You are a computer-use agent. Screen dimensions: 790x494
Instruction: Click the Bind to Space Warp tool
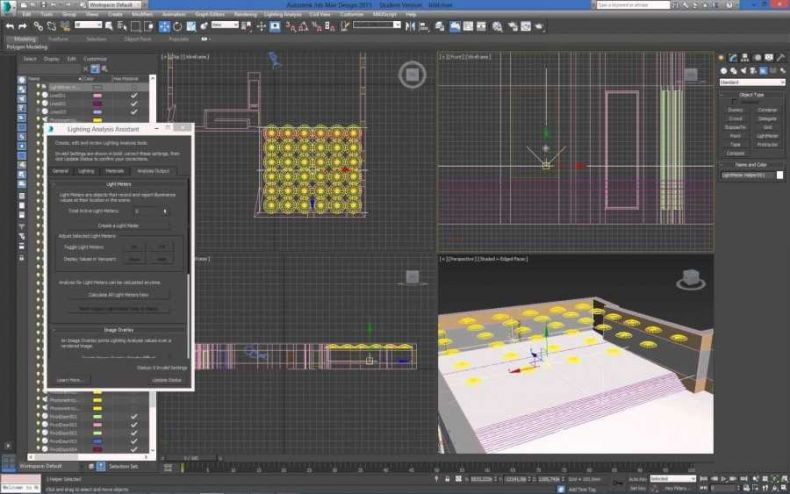[x=65, y=26]
